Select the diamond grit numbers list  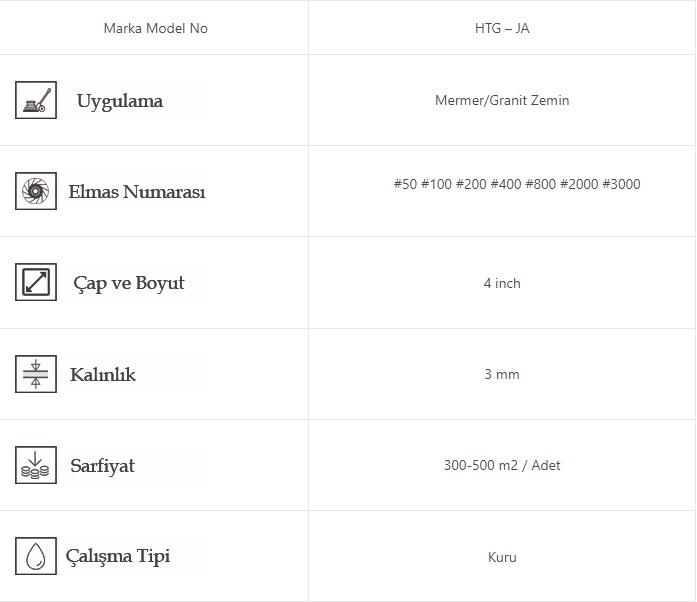coord(517,184)
